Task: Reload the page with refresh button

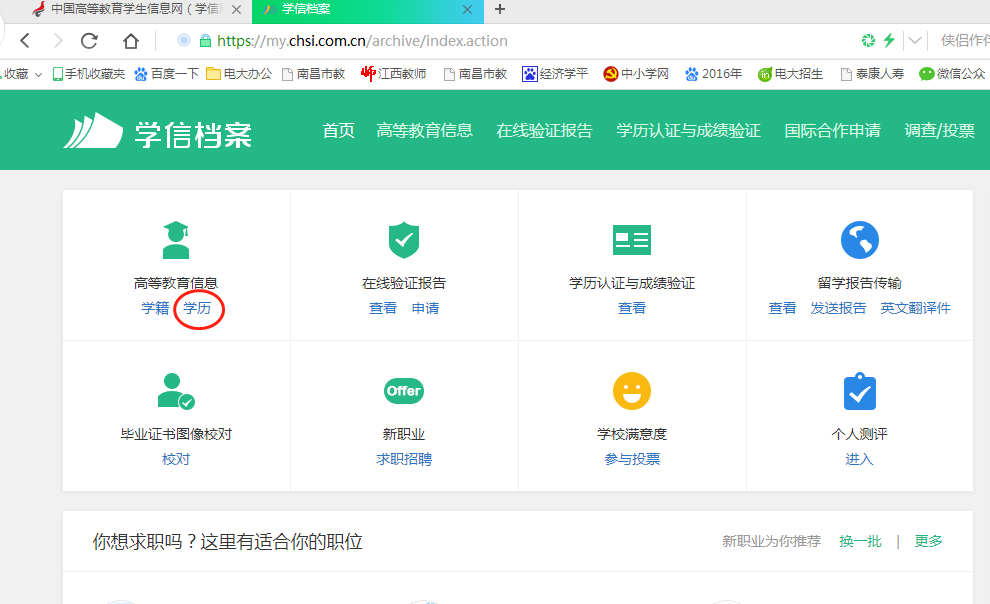Action: tap(90, 41)
